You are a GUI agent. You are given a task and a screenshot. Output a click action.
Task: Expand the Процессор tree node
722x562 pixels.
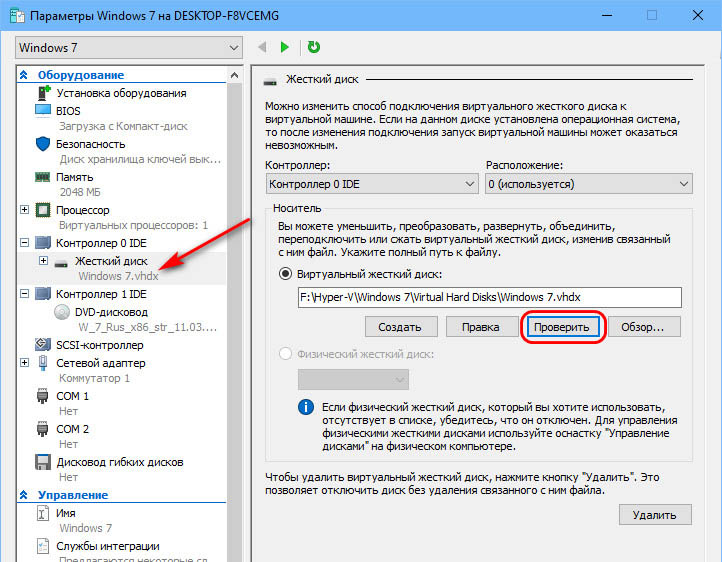point(25,210)
